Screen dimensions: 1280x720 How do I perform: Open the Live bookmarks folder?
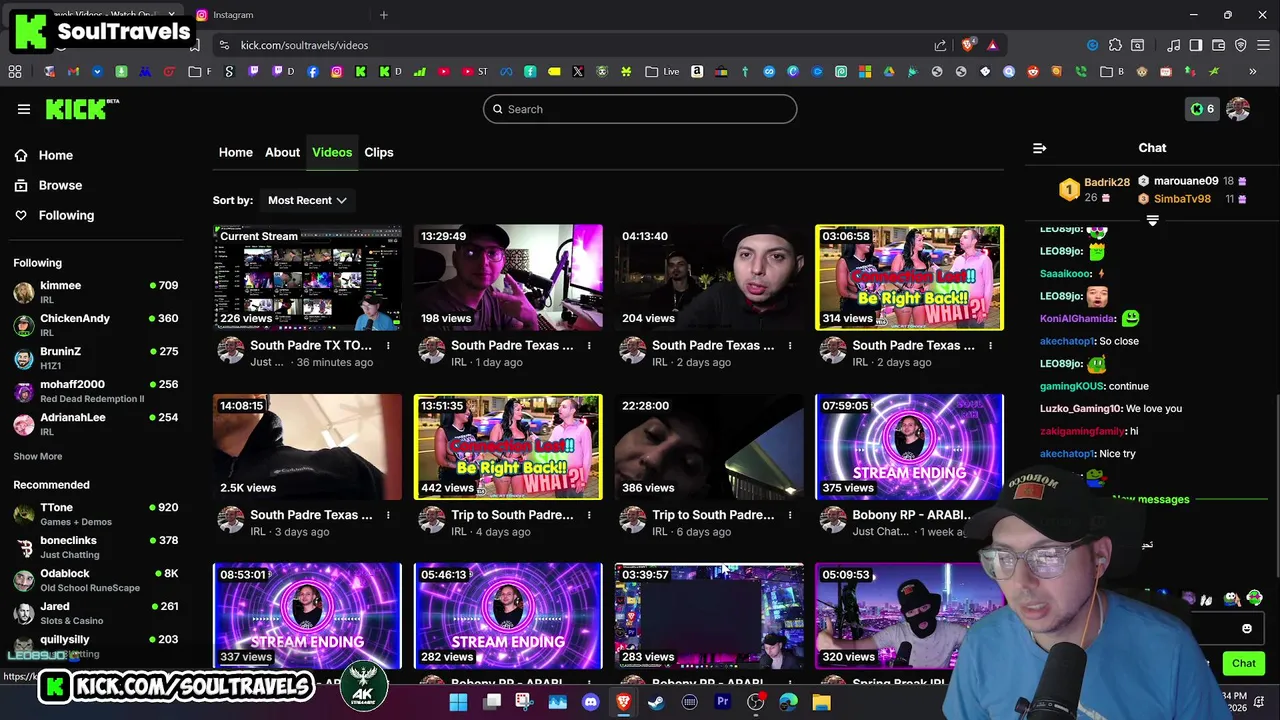pyautogui.click(x=662, y=72)
